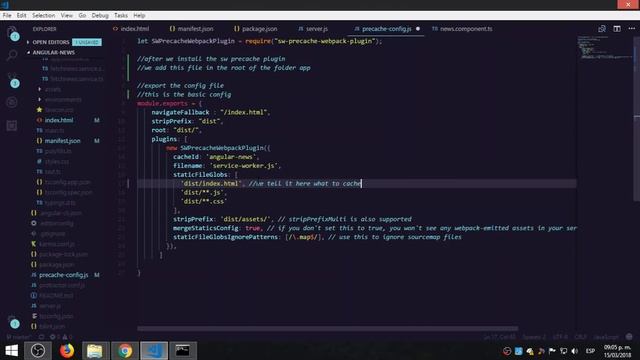Open the Debug menu
The image size is (640, 360).
(x=100, y=16)
